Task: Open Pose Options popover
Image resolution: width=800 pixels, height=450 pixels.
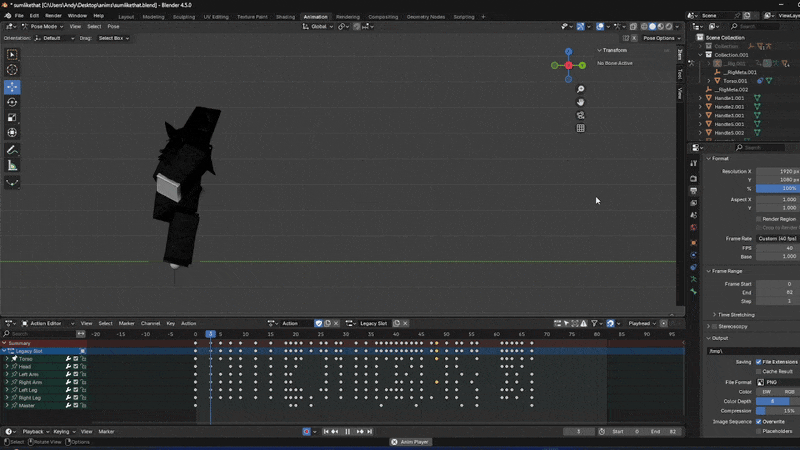Action: coord(661,38)
